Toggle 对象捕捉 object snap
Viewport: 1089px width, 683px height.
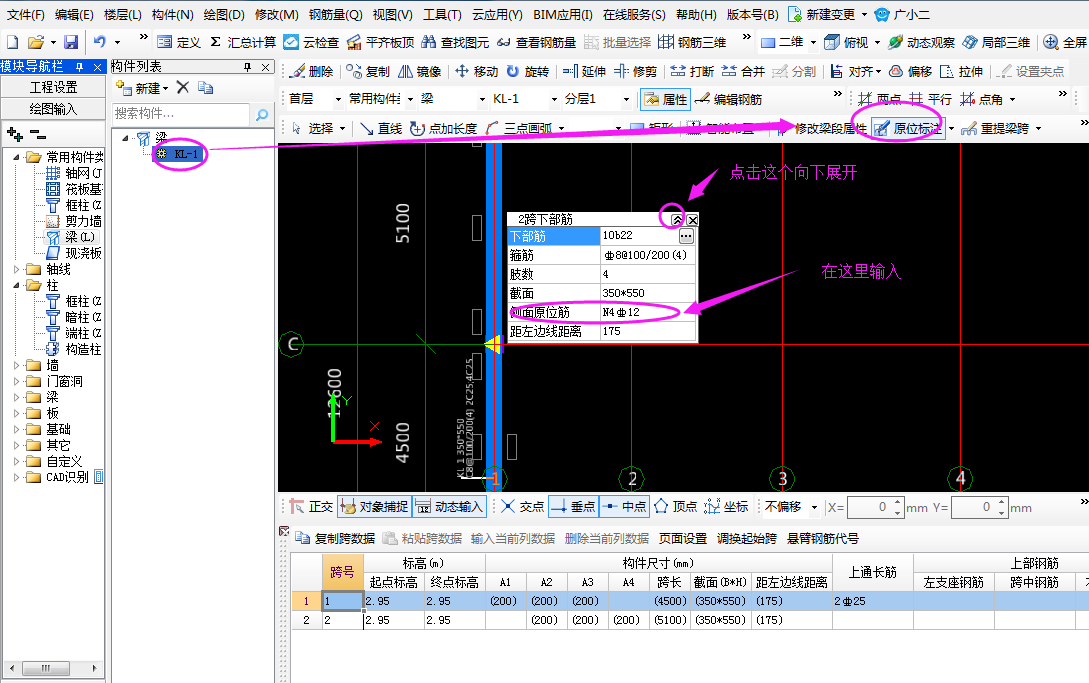[374, 507]
